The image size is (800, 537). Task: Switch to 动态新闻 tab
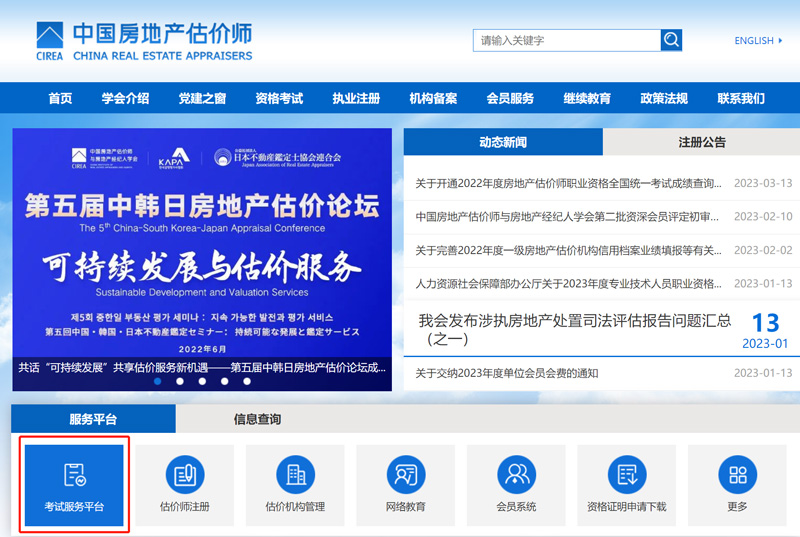point(503,142)
